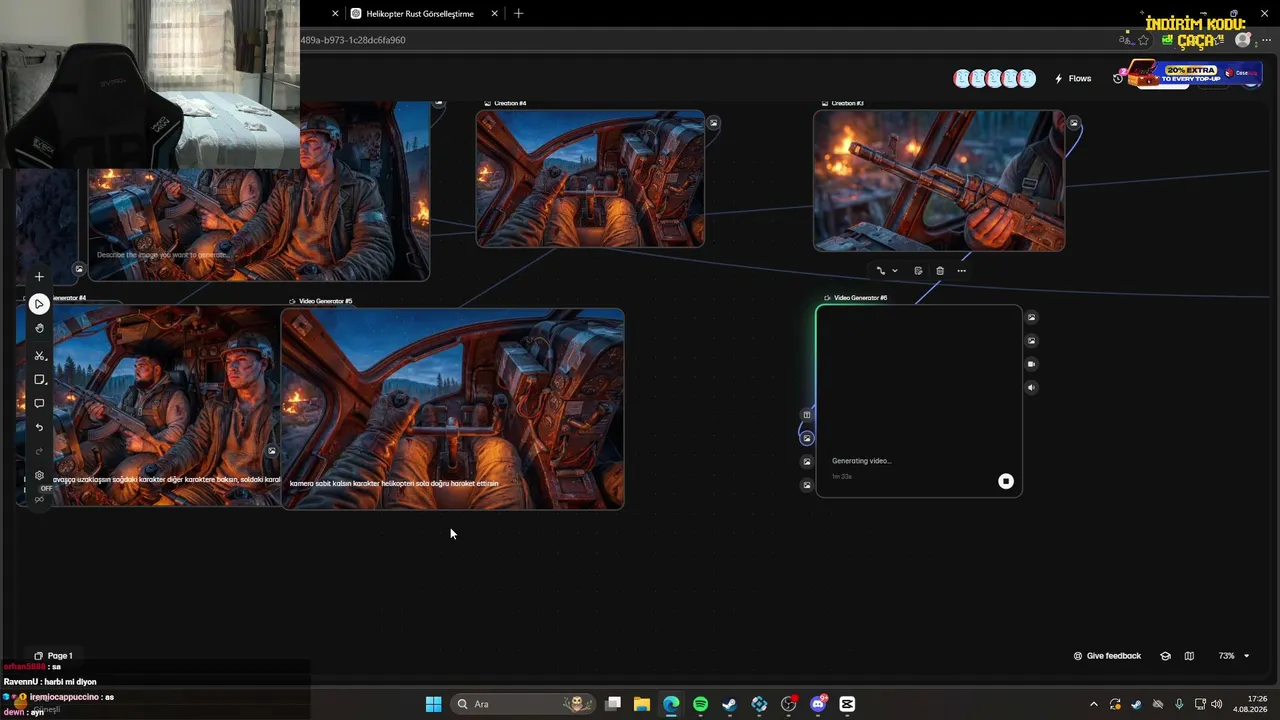Undo last action with the undo arrow

tap(39, 428)
